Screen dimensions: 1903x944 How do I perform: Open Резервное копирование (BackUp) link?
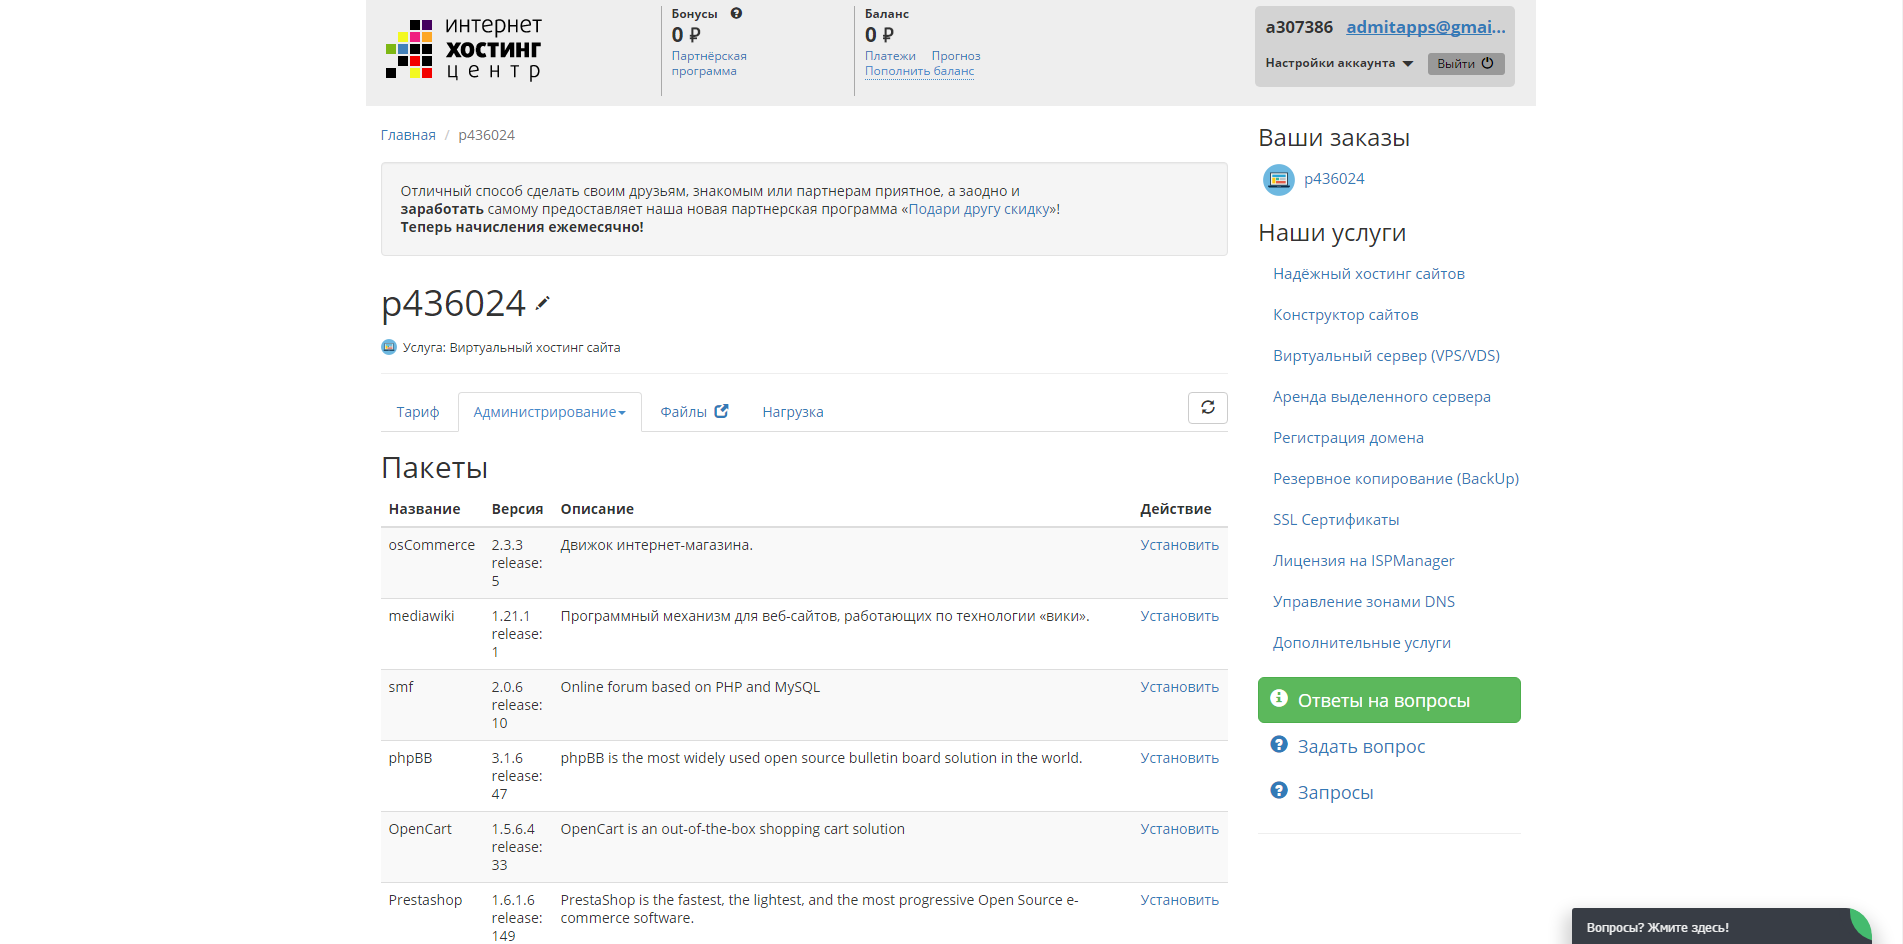(x=1396, y=479)
